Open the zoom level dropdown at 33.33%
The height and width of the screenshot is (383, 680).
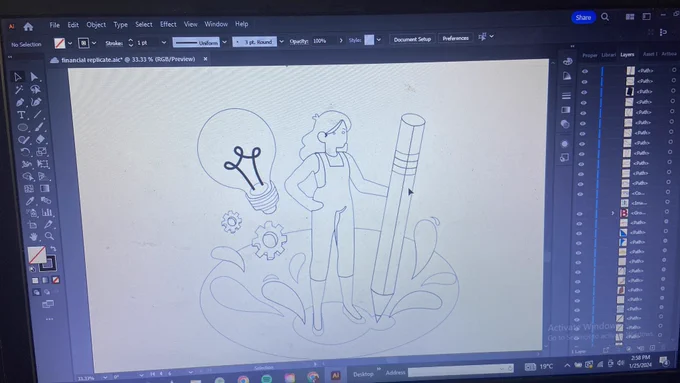coord(105,378)
